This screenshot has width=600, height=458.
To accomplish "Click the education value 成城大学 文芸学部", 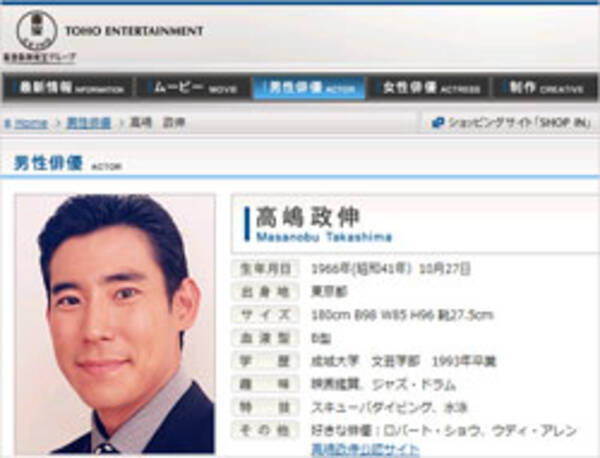I will pyautogui.click(x=365, y=361).
